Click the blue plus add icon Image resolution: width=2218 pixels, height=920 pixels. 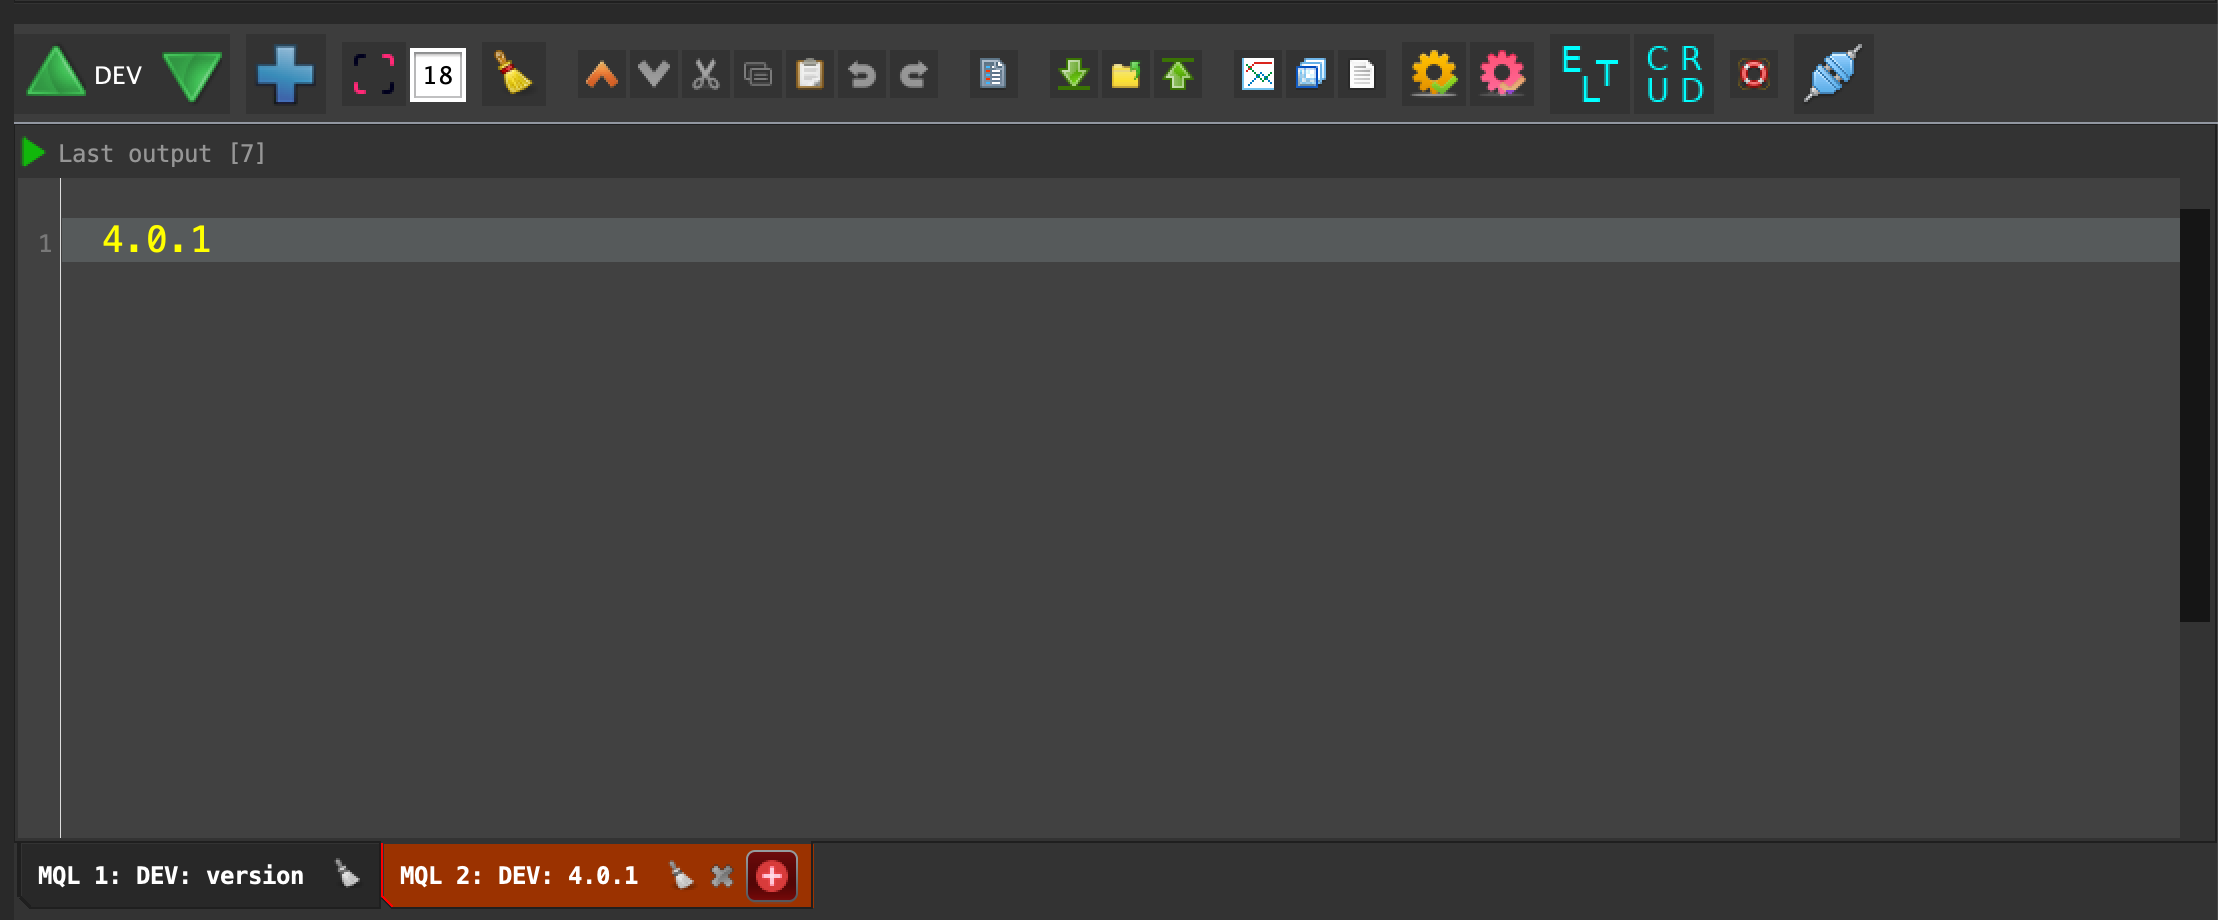(285, 74)
